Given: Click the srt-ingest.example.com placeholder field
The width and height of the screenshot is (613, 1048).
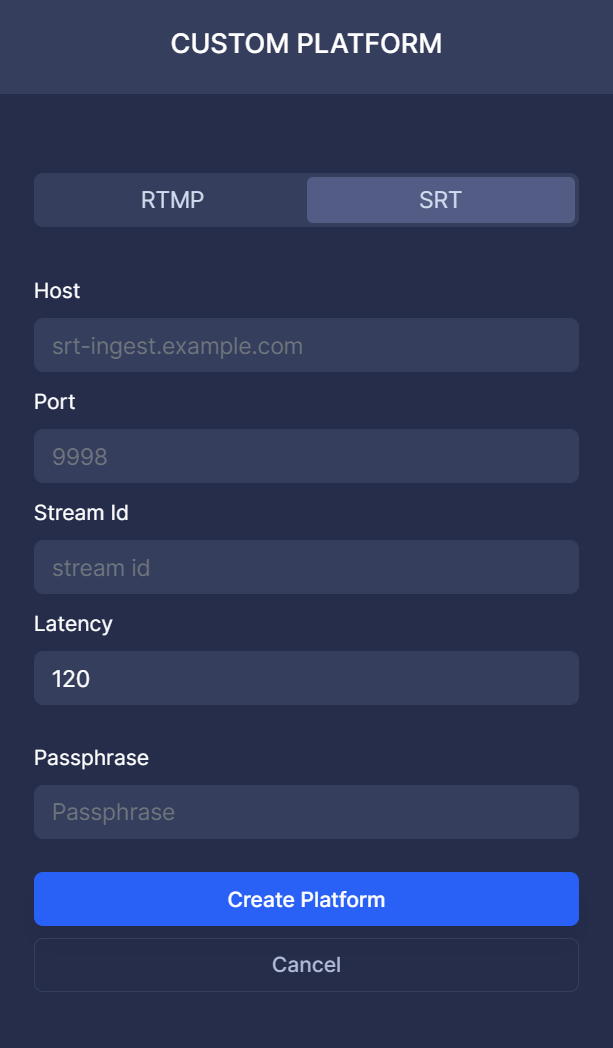Looking at the screenshot, I should [x=306, y=345].
